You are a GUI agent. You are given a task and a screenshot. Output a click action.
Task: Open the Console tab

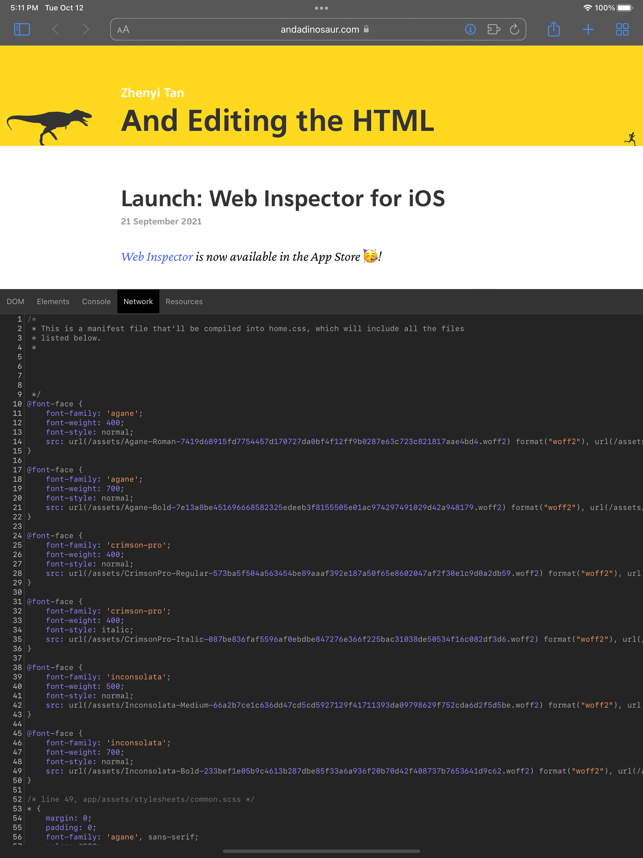(x=96, y=302)
